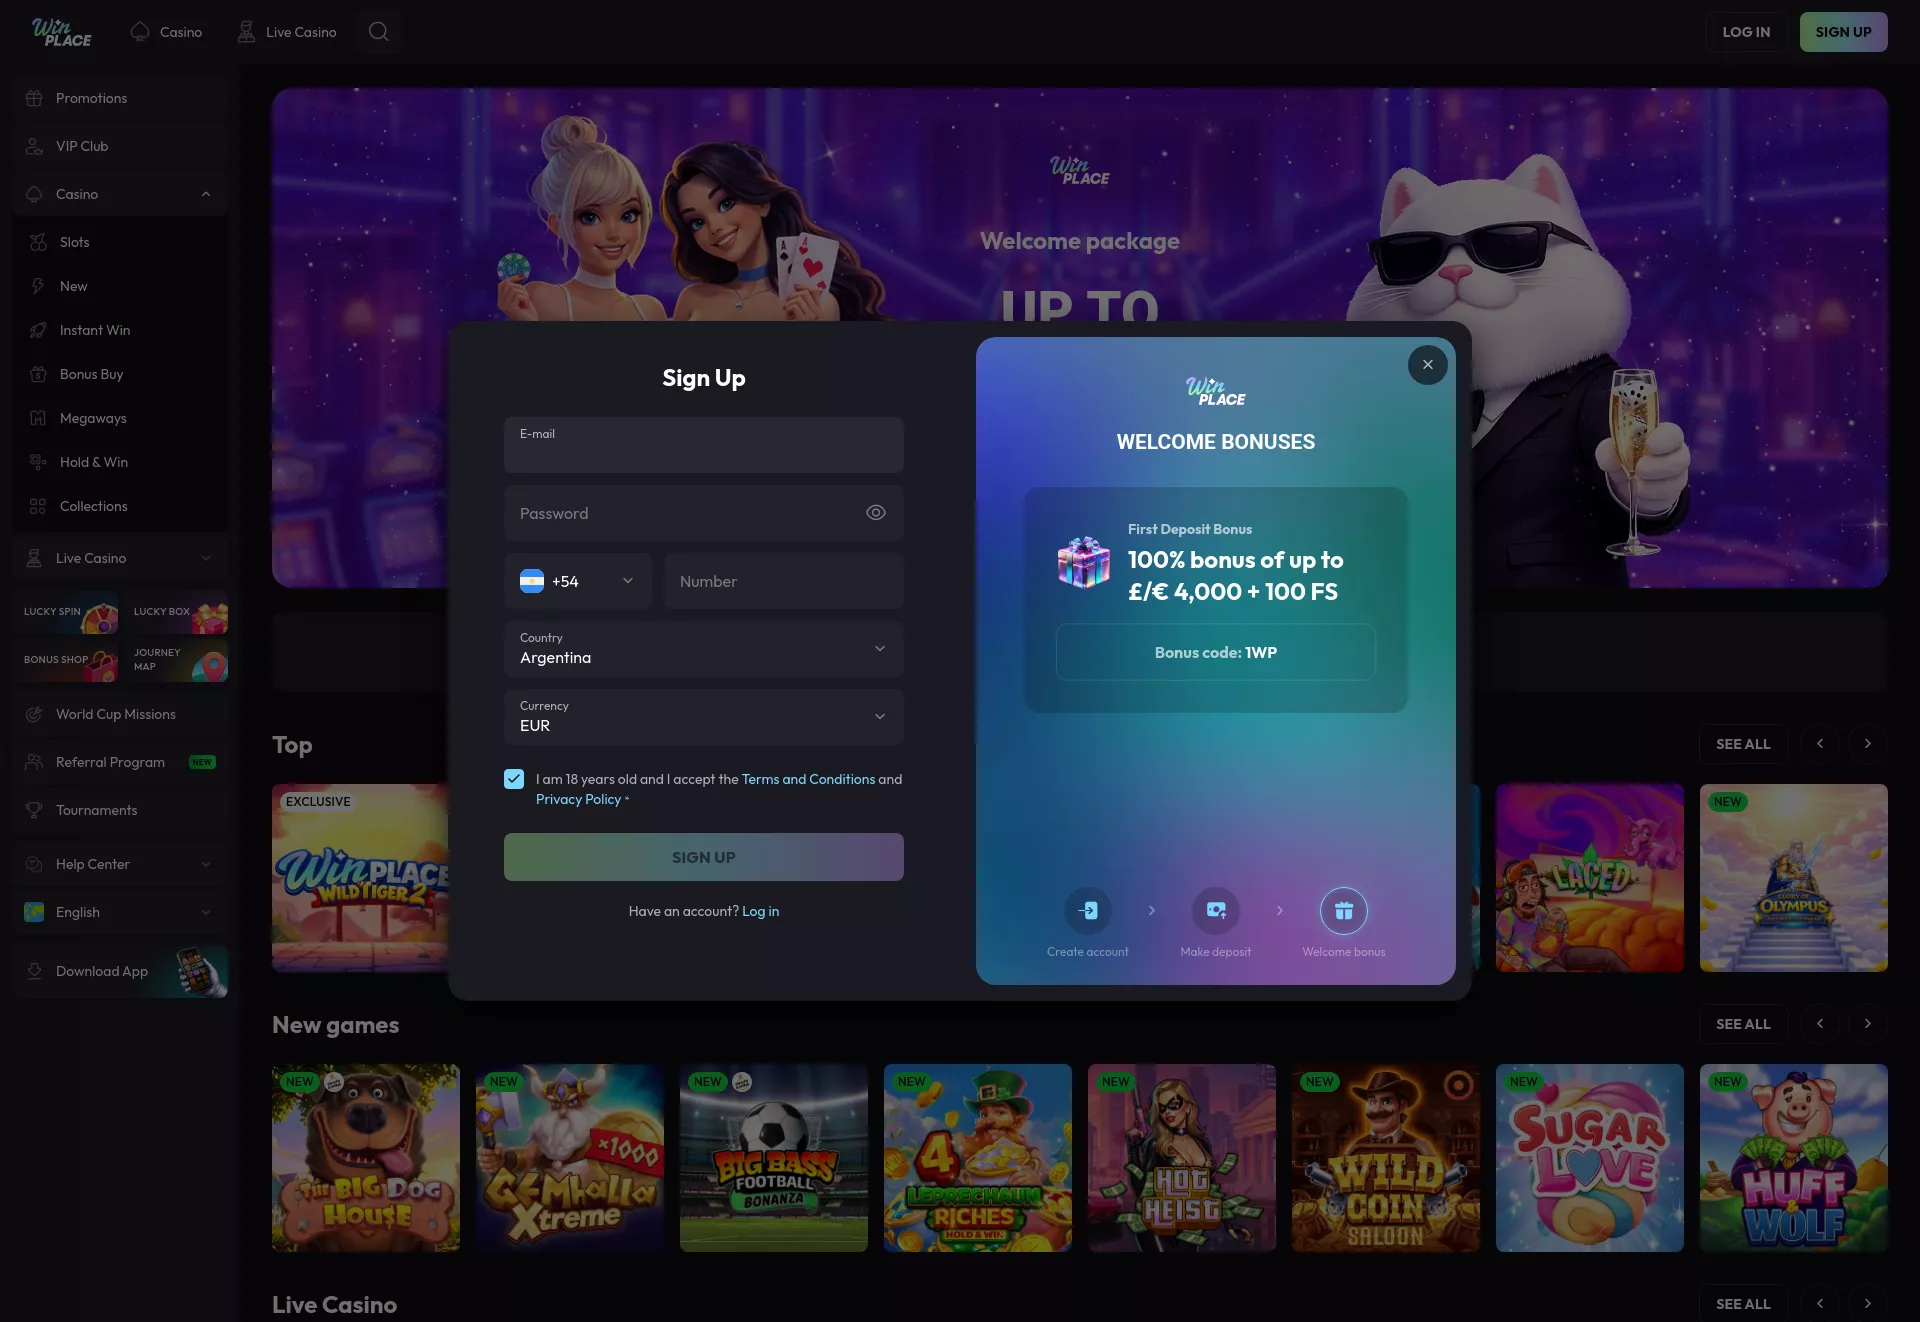Open Big Bass Football Bonanza thumbnail
Image resolution: width=1920 pixels, height=1322 pixels.
(774, 1158)
